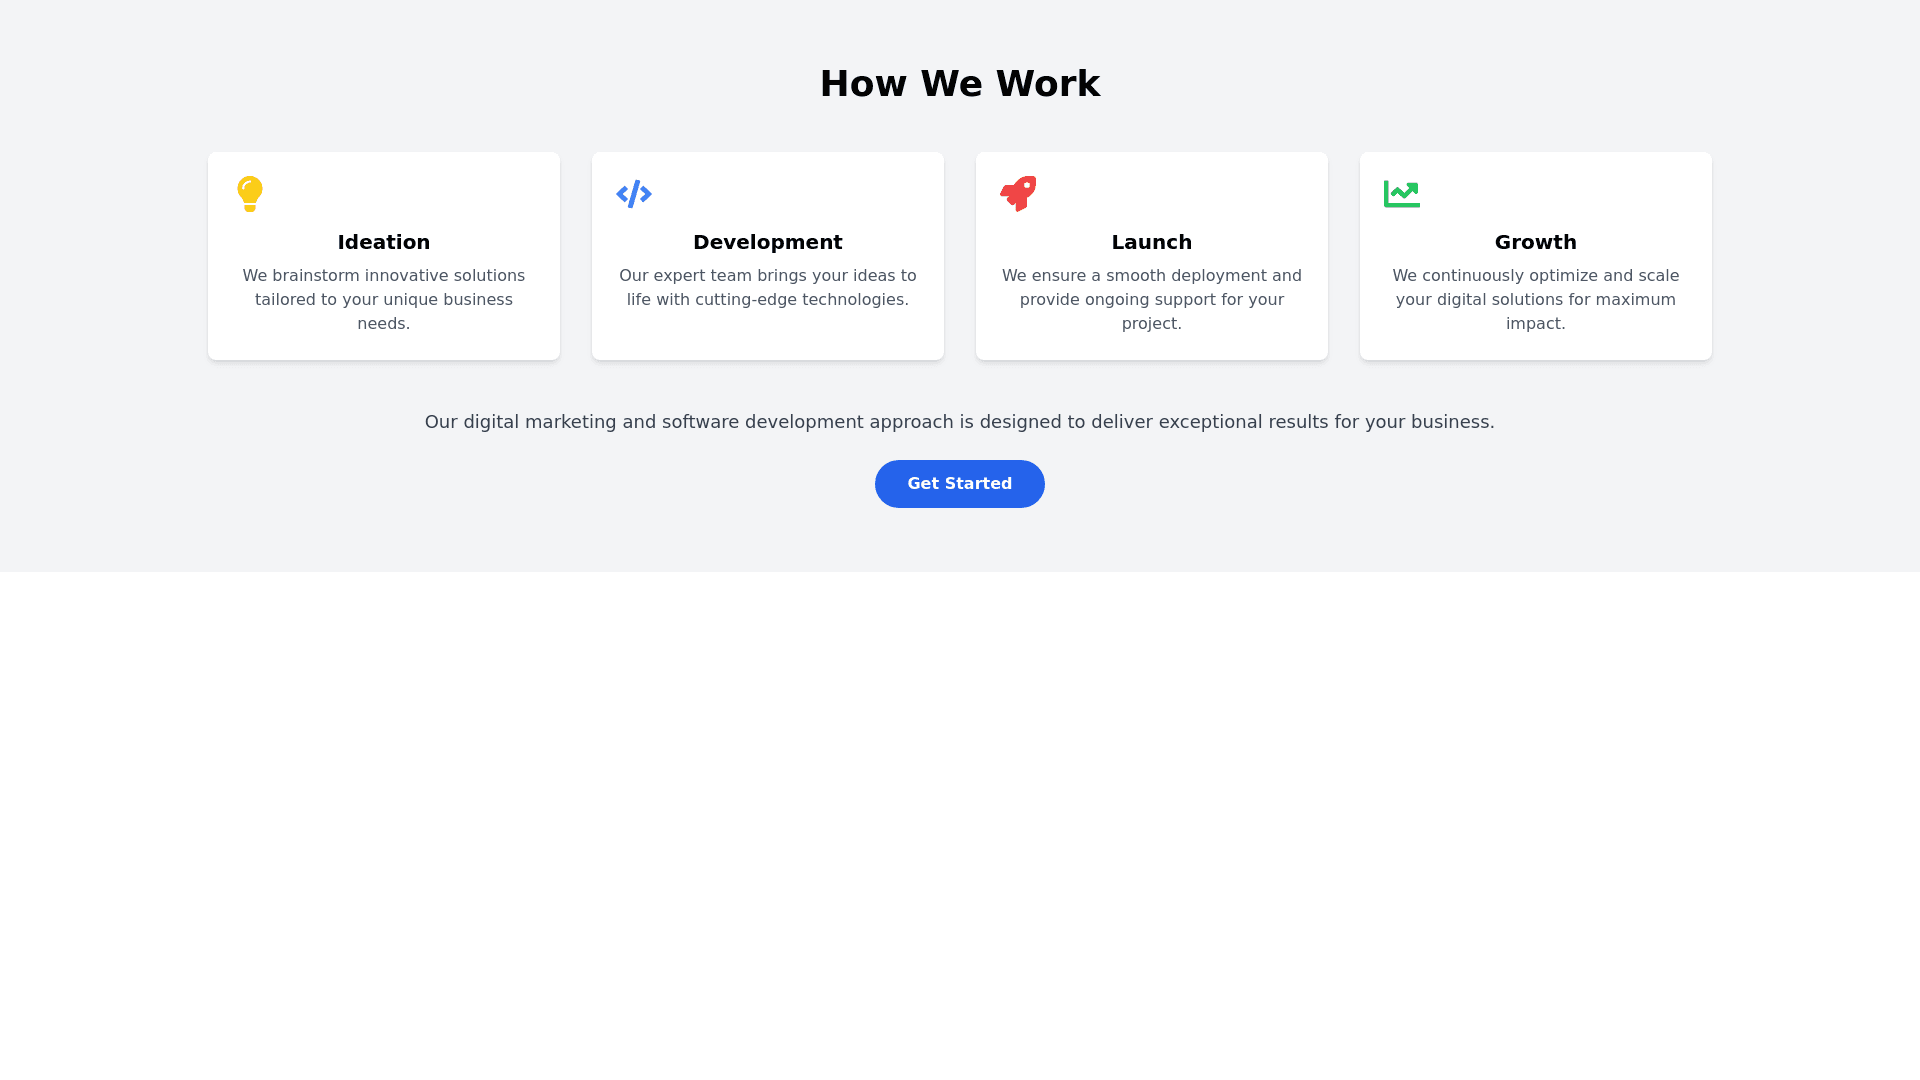Click the marketing approach summary sentence
This screenshot has height=1080, width=1920.
click(x=959, y=421)
